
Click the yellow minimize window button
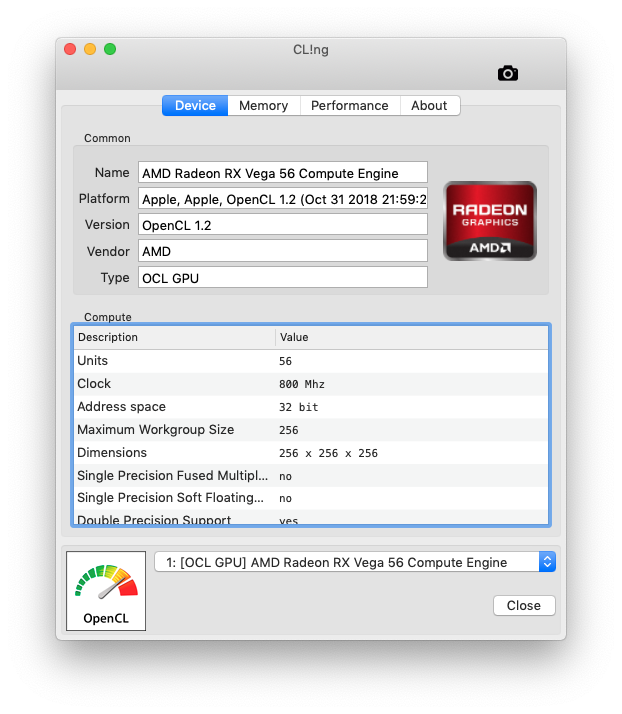pyautogui.click(x=90, y=49)
